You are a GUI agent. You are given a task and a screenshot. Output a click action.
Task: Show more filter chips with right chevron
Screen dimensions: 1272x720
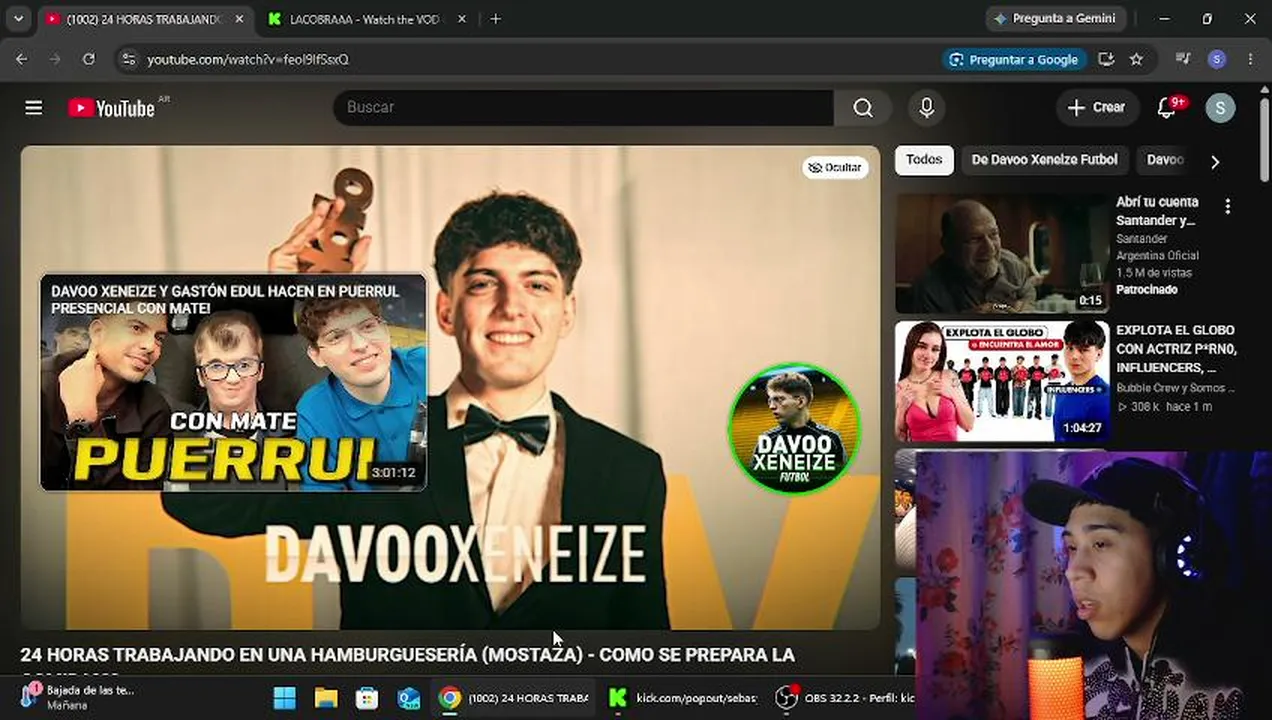click(1215, 161)
